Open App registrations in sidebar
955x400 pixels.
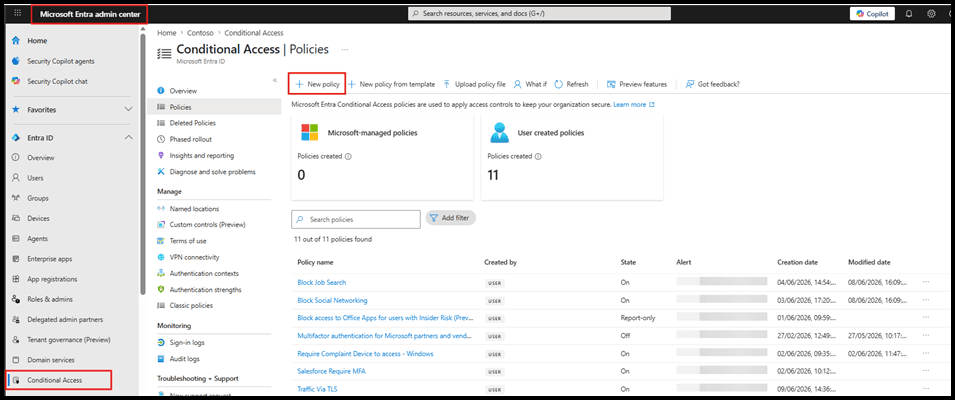52,279
